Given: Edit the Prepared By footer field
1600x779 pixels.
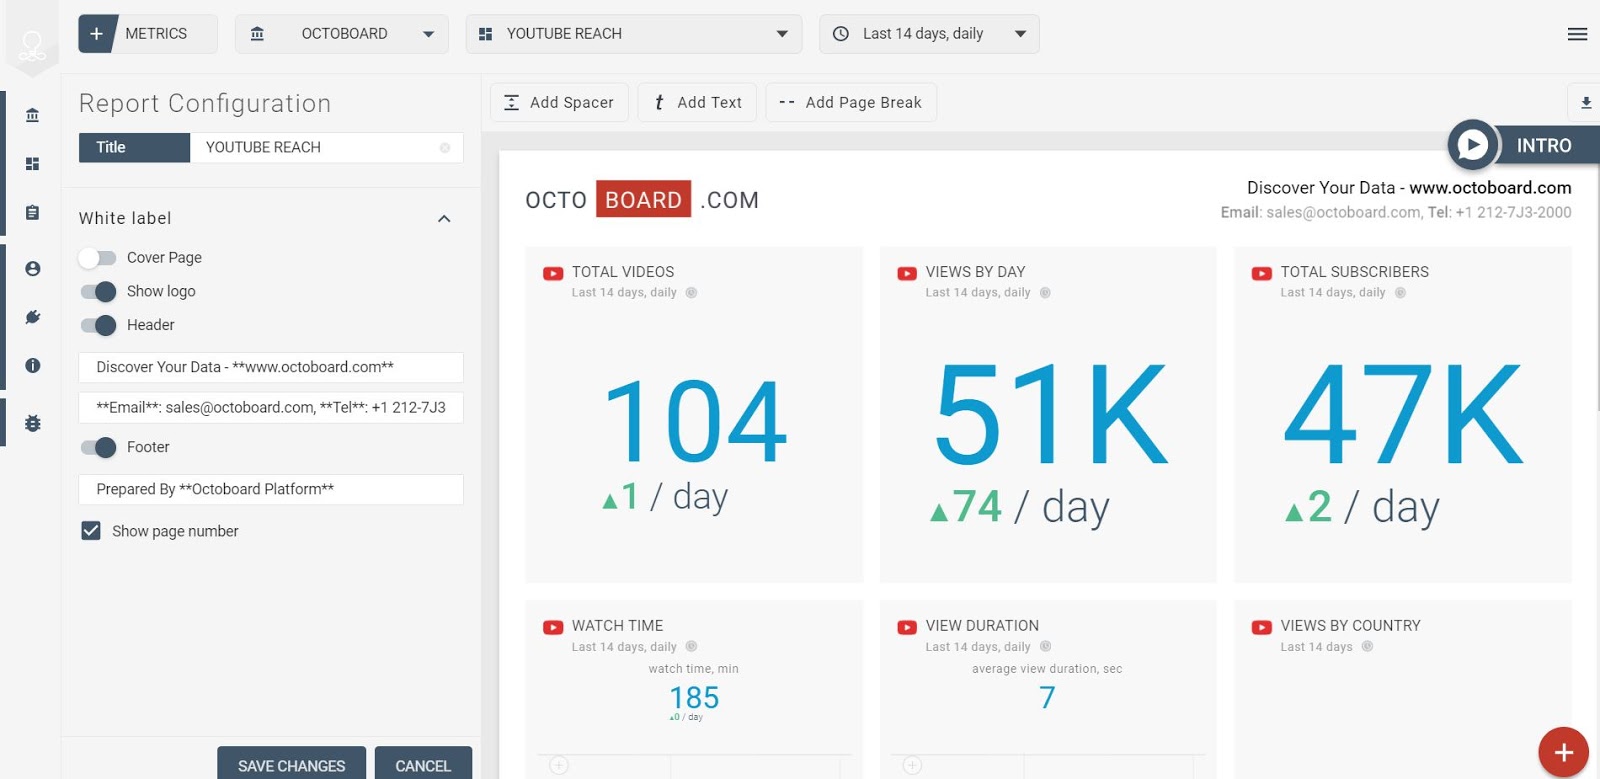Looking at the screenshot, I should (271, 489).
